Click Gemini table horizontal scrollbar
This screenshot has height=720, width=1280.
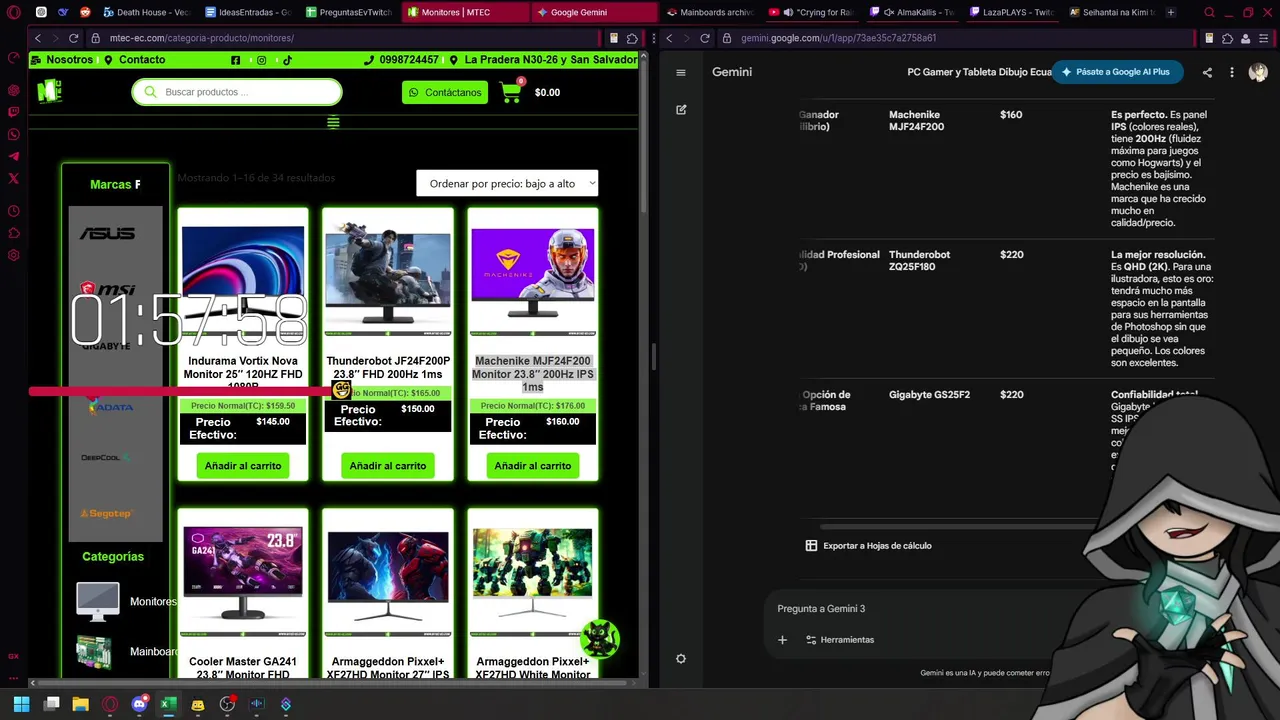click(960, 527)
